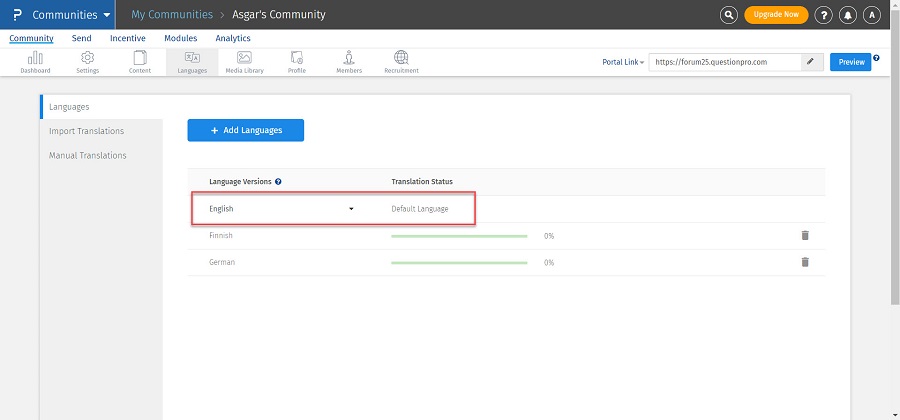Delete the Finnish language with trash icon
900x420 pixels.
(x=805, y=236)
